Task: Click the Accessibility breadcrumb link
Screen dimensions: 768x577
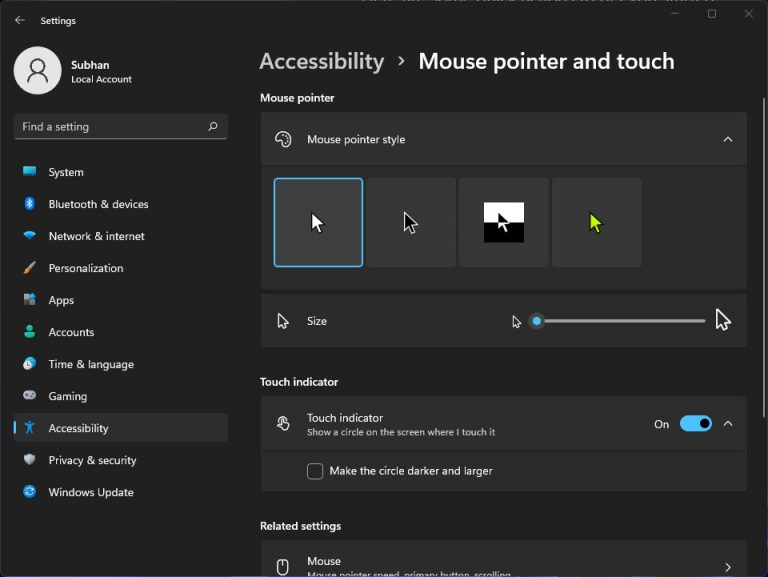Action: [322, 62]
